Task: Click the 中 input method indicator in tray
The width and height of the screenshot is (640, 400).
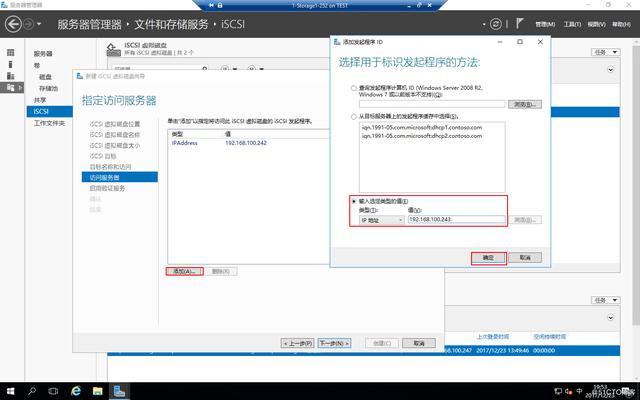Action: click(x=579, y=391)
